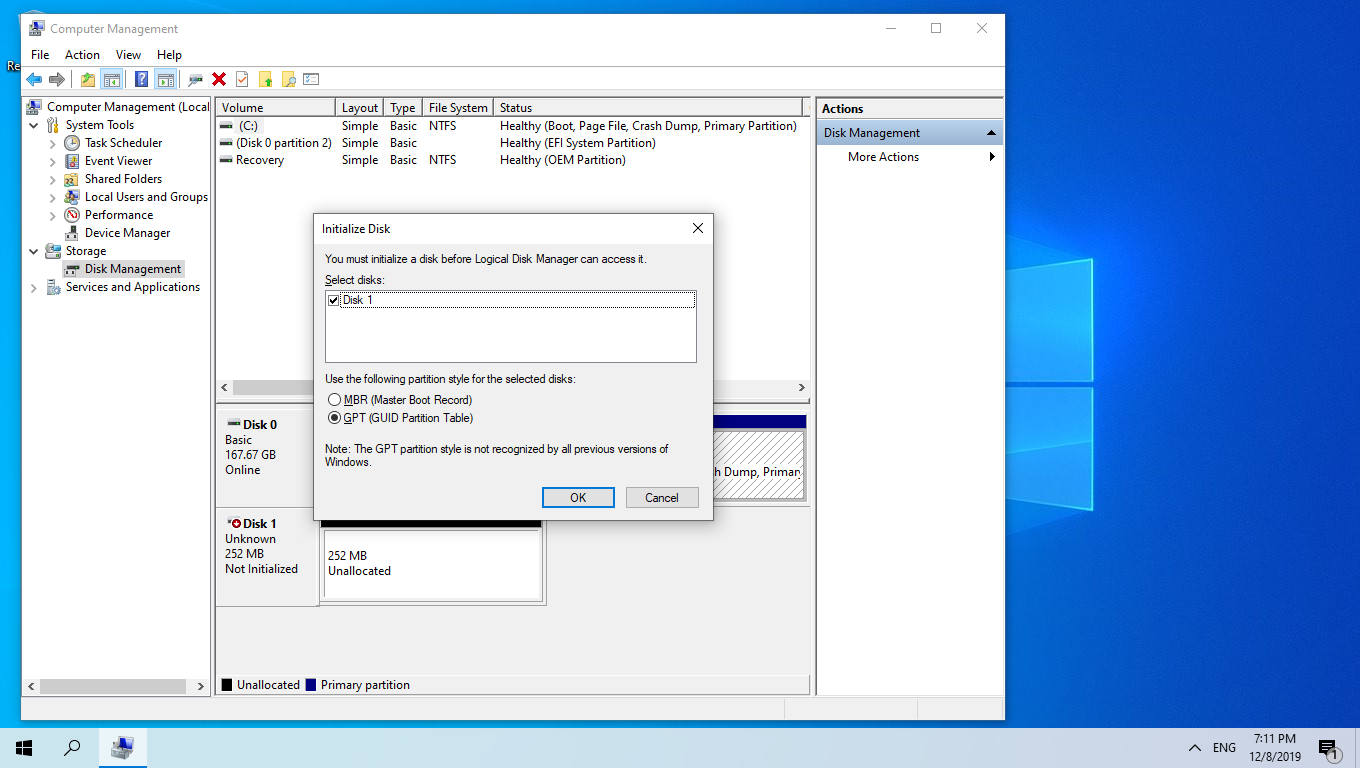Select Shared Folders tree item
The image size is (1360, 768).
pos(123,179)
